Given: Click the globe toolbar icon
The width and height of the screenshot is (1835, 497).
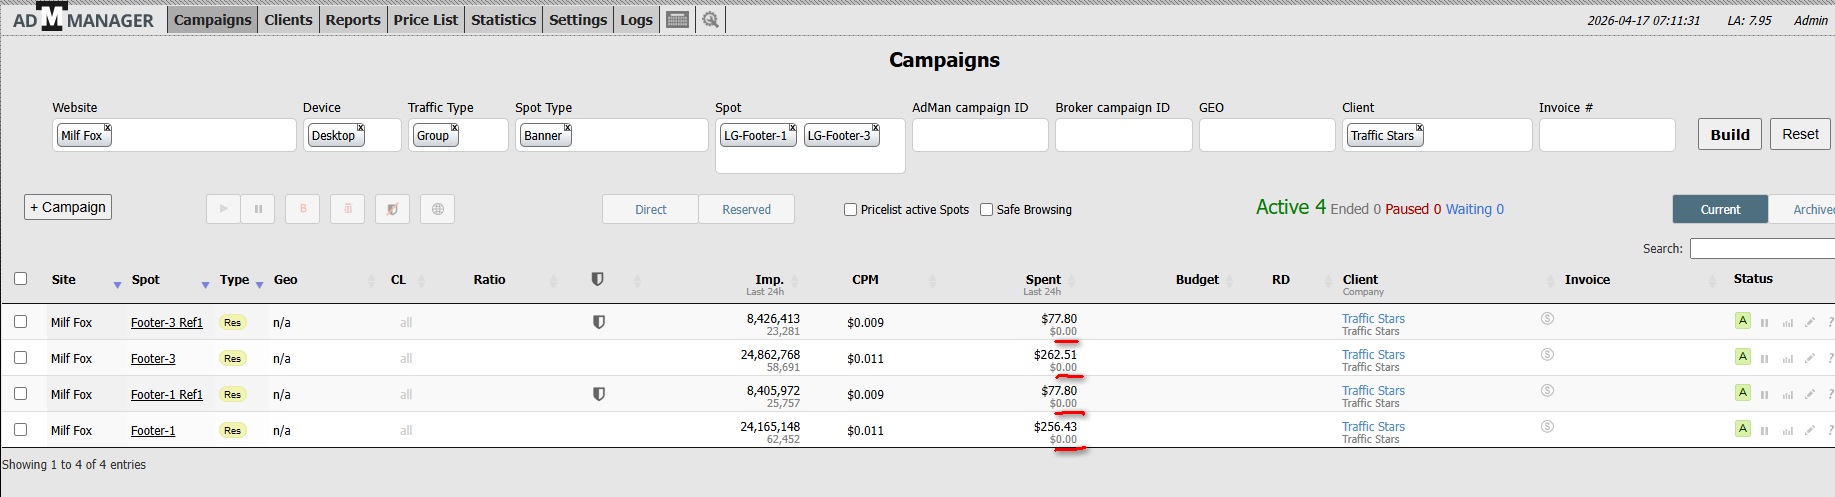Looking at the screenshot, I should point(438,209).
